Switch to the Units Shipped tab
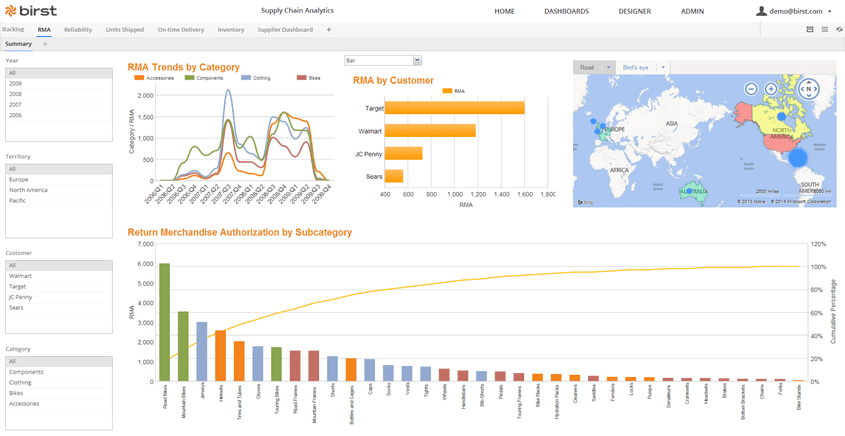Screen dimensions: 845x436 (125, 30)
